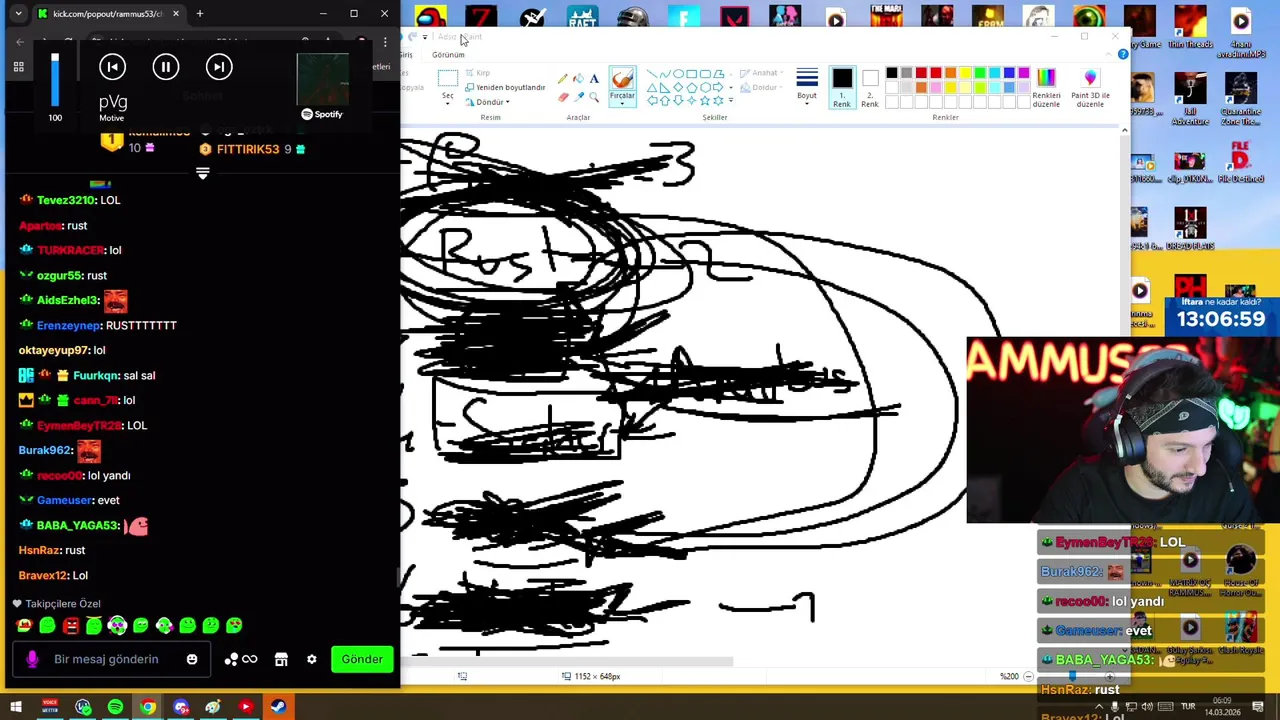1280x720 pixels.
Task: Open a new tab in Chrome
Action: coord(199,13)
